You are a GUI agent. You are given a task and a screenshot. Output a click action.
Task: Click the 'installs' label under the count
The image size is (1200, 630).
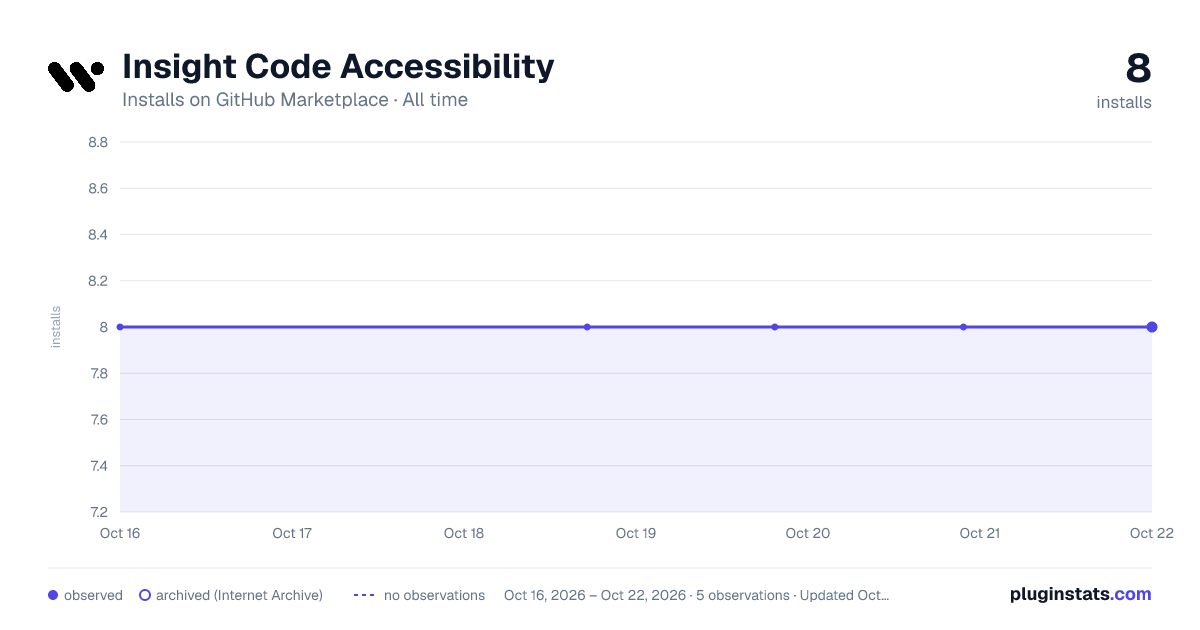1124,102
